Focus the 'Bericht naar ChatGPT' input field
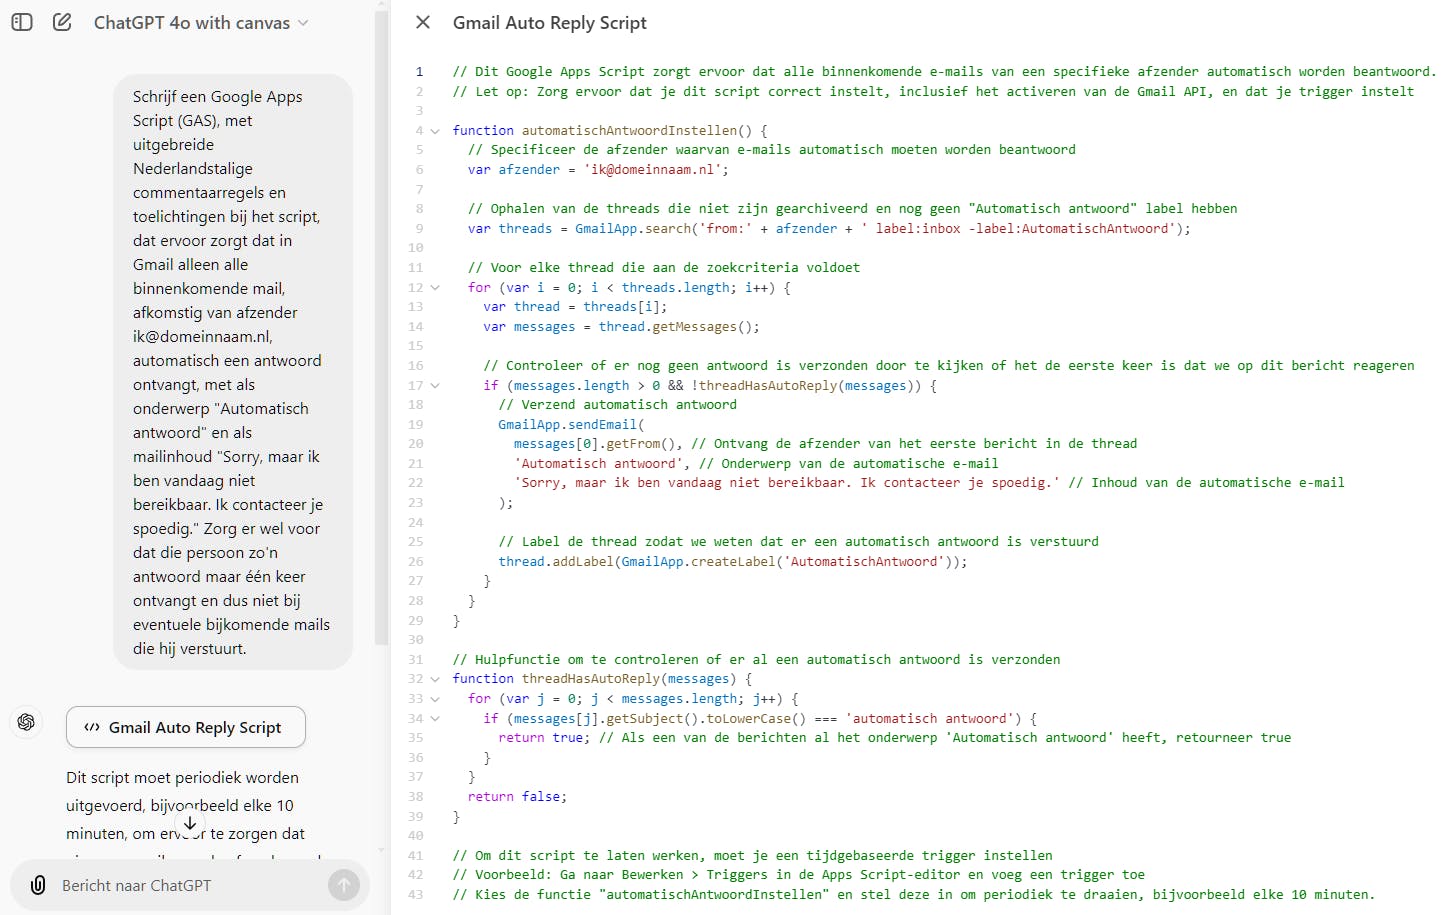 coord(190,885)
